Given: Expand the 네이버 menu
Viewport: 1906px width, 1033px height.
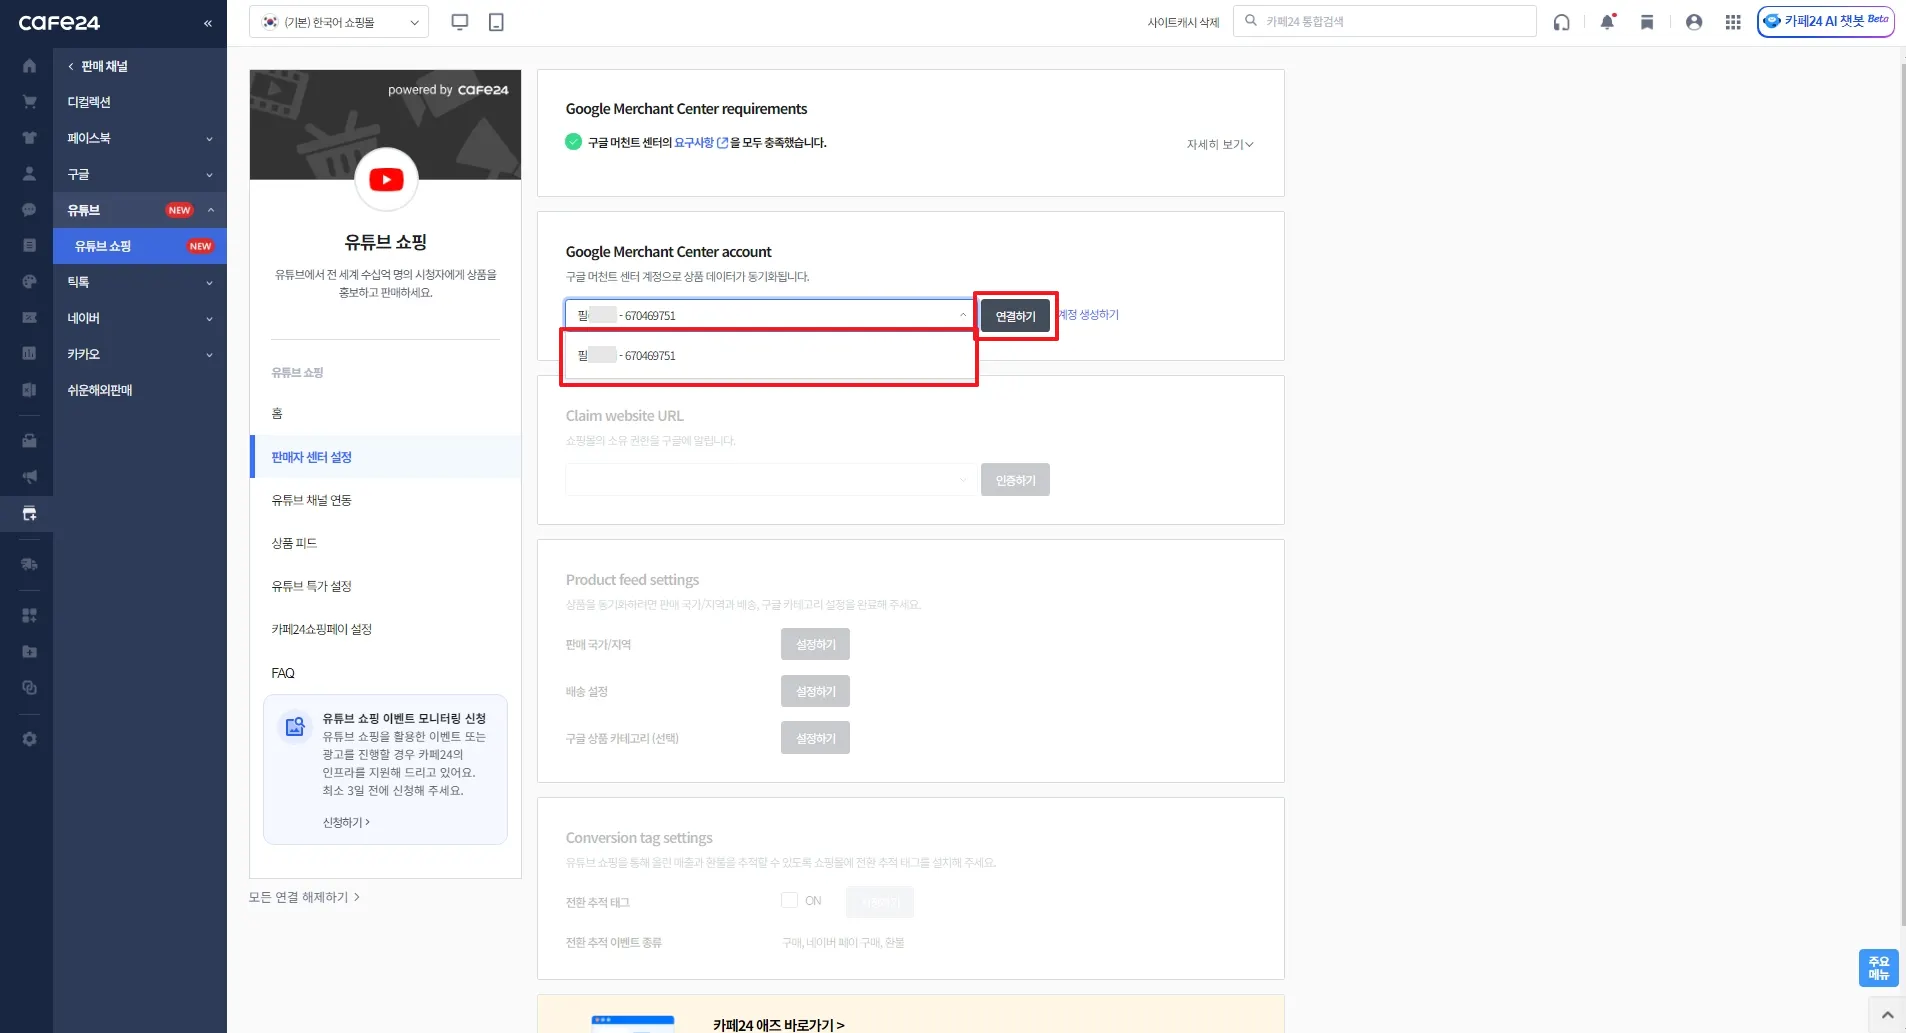Looking at the screenshot, I should click(140, 318).
